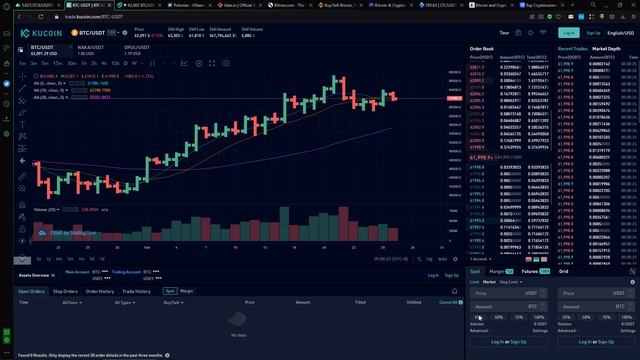Click the info icon beside BTC/USDT pair
This screenshot has height=360, width=640.
[125, 33]
